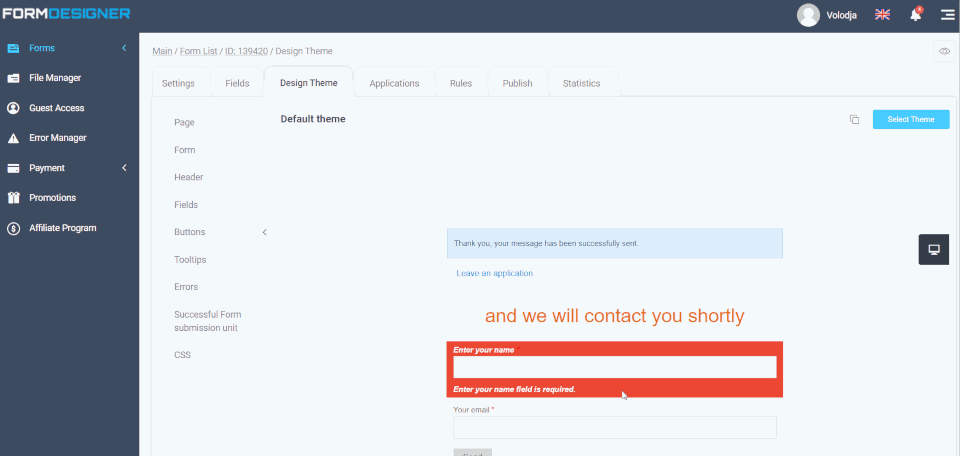Image resolution: width=960 pixels, height=456 pixels.
Task: Change language via UK flag icon
Action: pos(882,14)
